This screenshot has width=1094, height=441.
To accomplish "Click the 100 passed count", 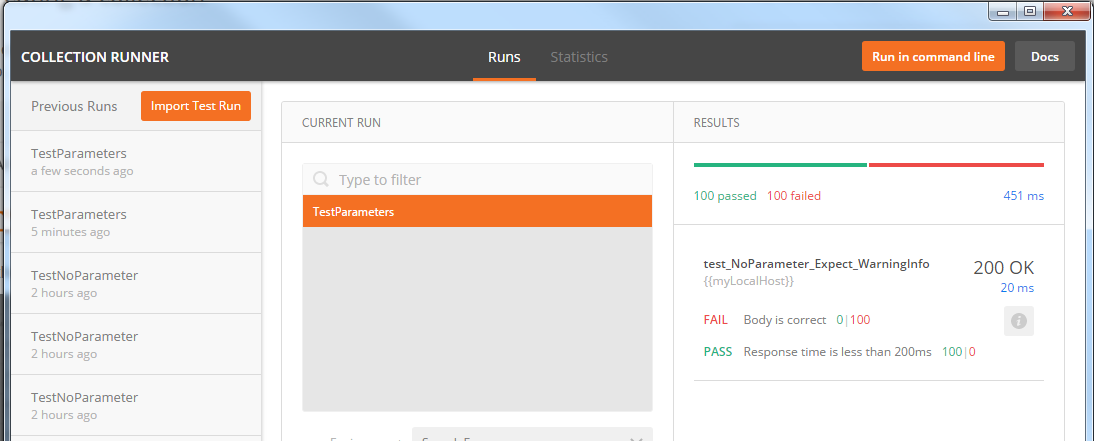I will coord(725,196).
